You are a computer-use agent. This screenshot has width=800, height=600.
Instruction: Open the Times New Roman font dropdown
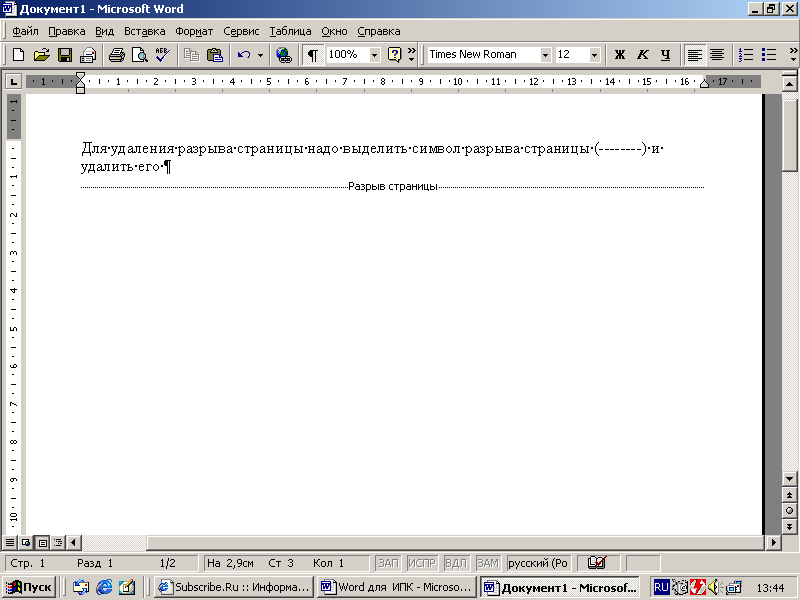(545, 55)
